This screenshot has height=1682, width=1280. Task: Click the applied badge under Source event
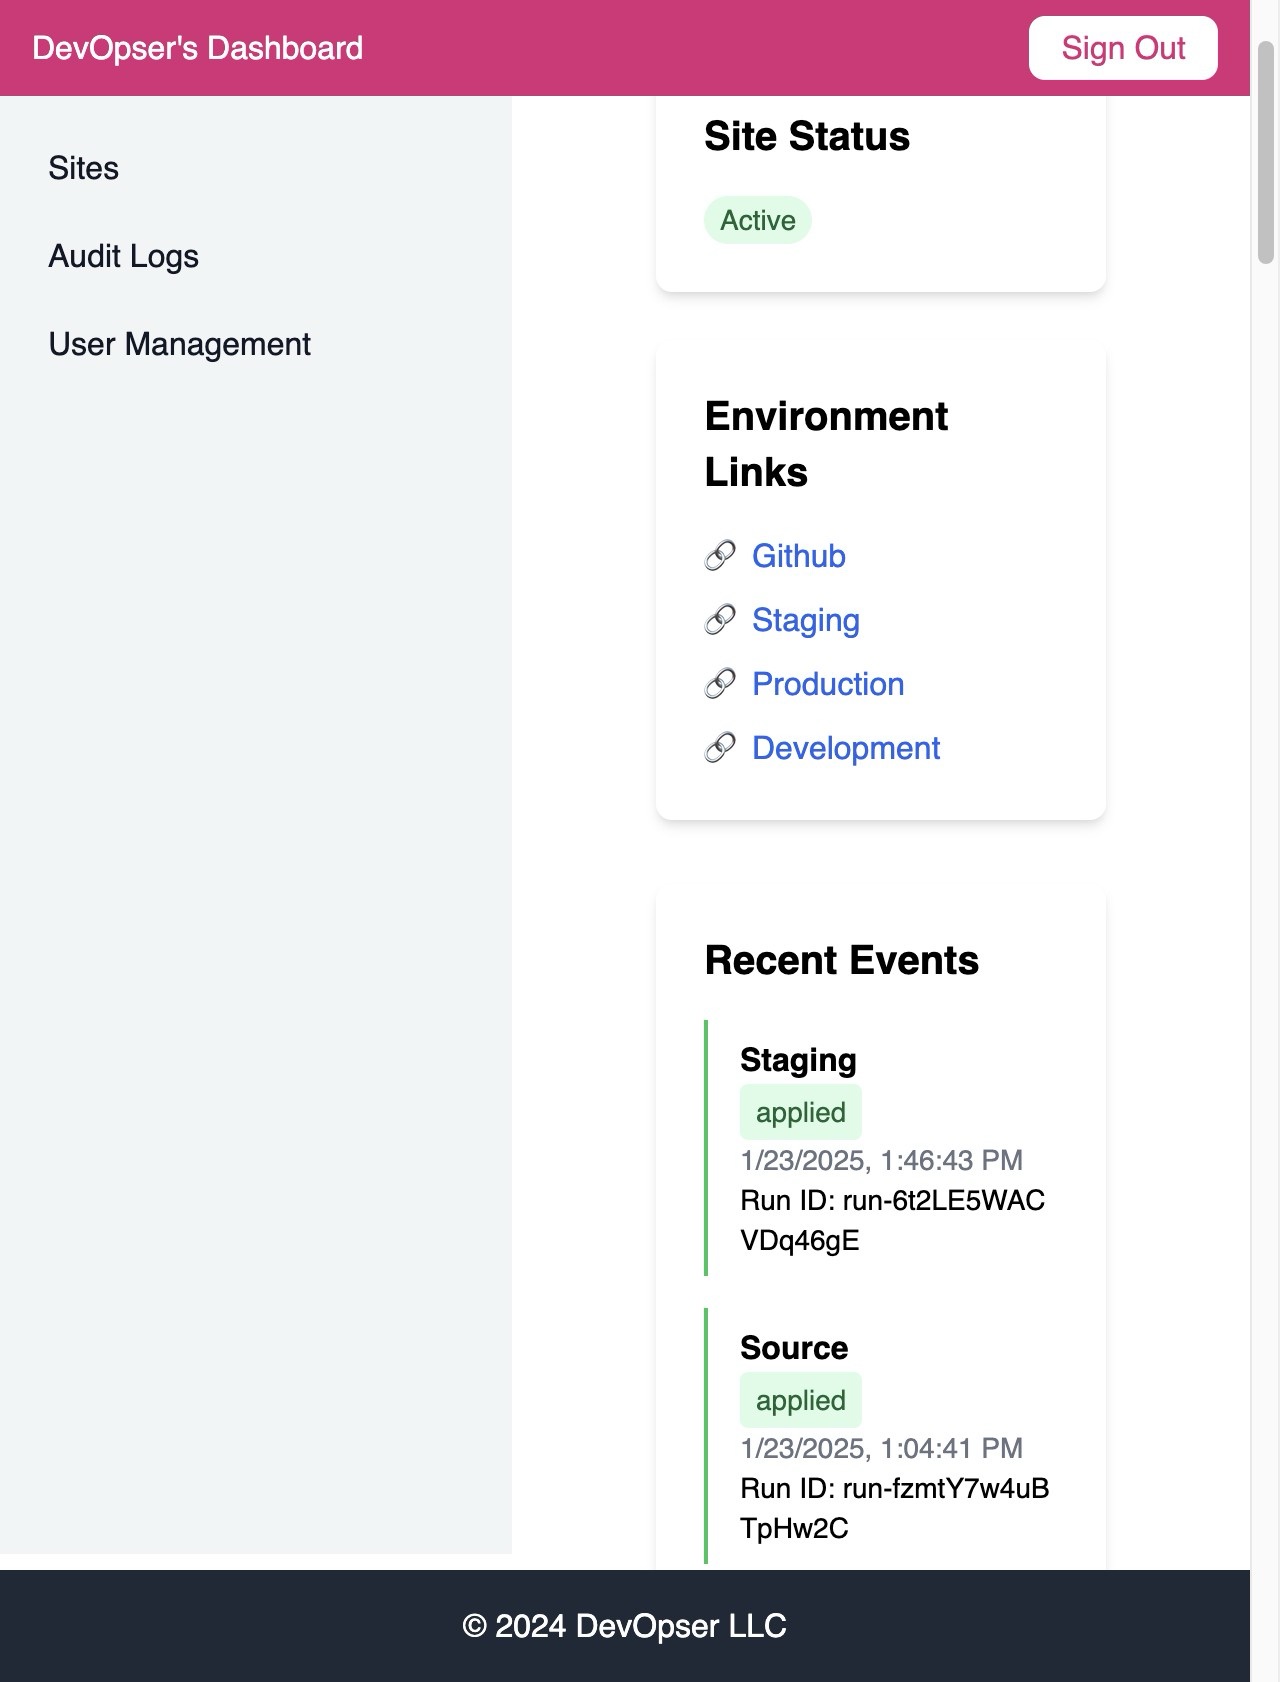pyautogui.click(x=801, y=1400)
